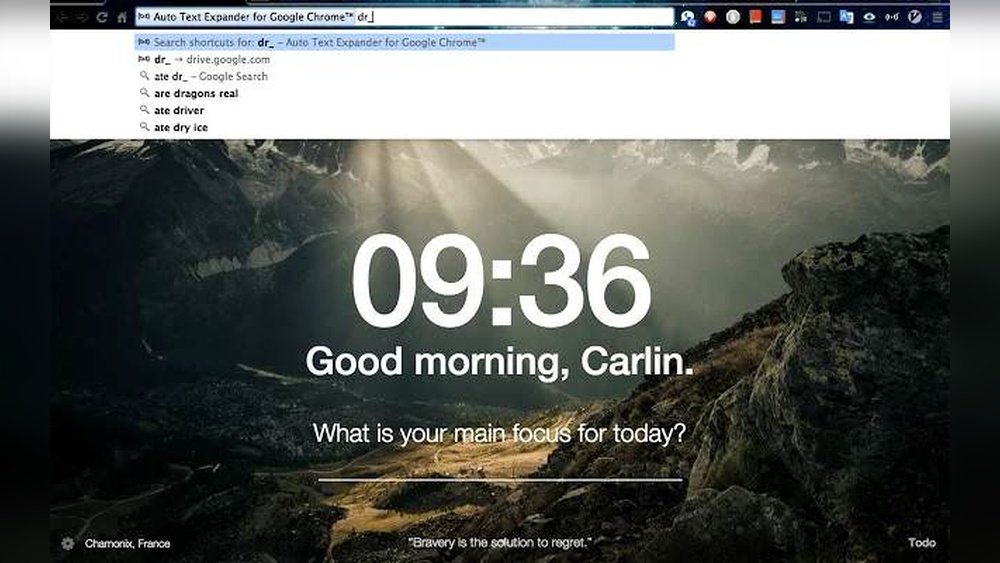Go to the home page icon
Image resolution: width=1000 pixels, height=563 pixels.
[x=122, y=17]
